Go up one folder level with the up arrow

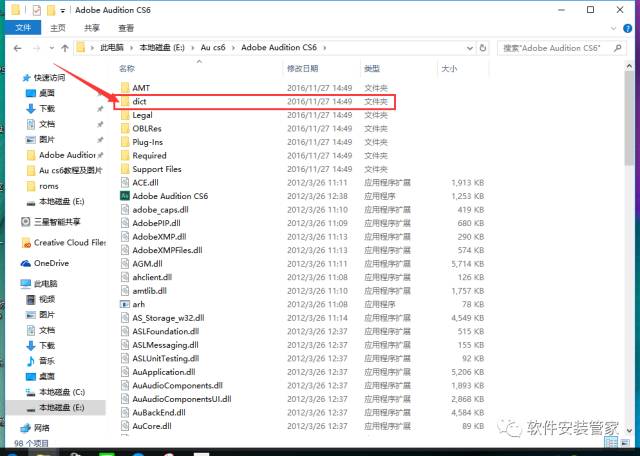pyautogui.click(x=65, y=47)
